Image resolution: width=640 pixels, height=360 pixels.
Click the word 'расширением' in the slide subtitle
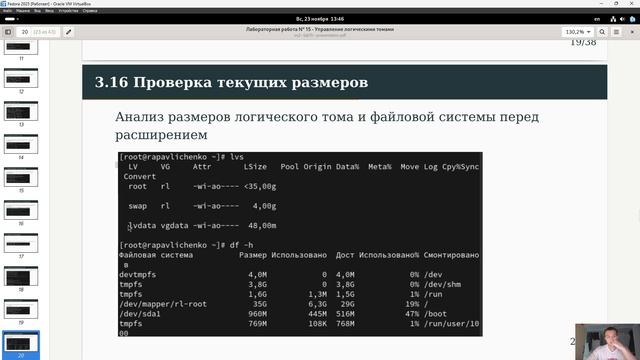click(161, 135)
